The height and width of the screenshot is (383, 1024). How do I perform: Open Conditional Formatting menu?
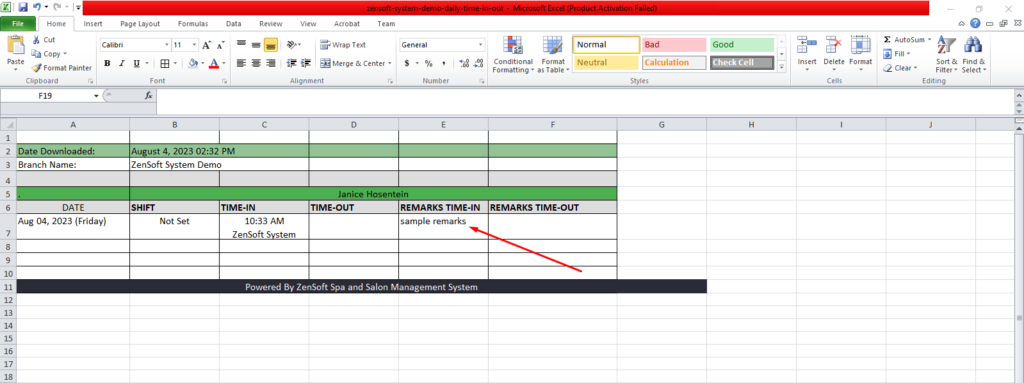tap(513, 54)
